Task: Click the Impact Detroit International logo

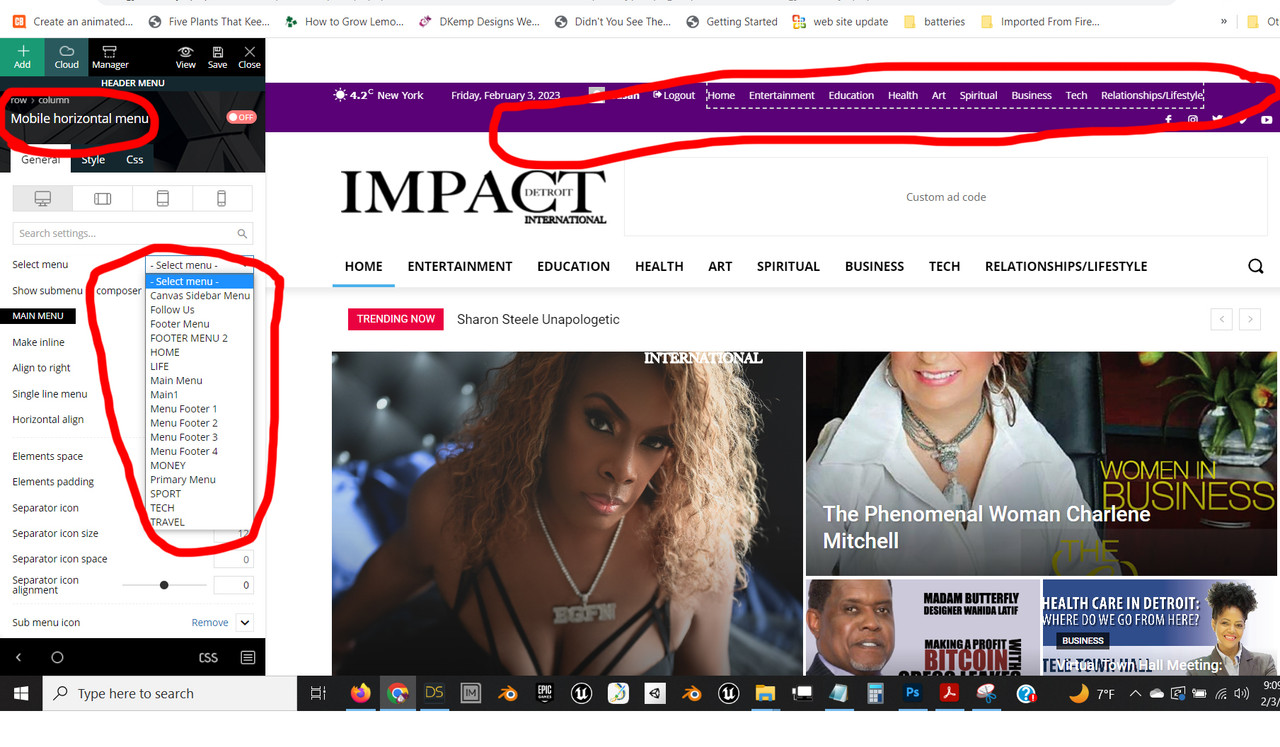Action: [x=474, y=195]
